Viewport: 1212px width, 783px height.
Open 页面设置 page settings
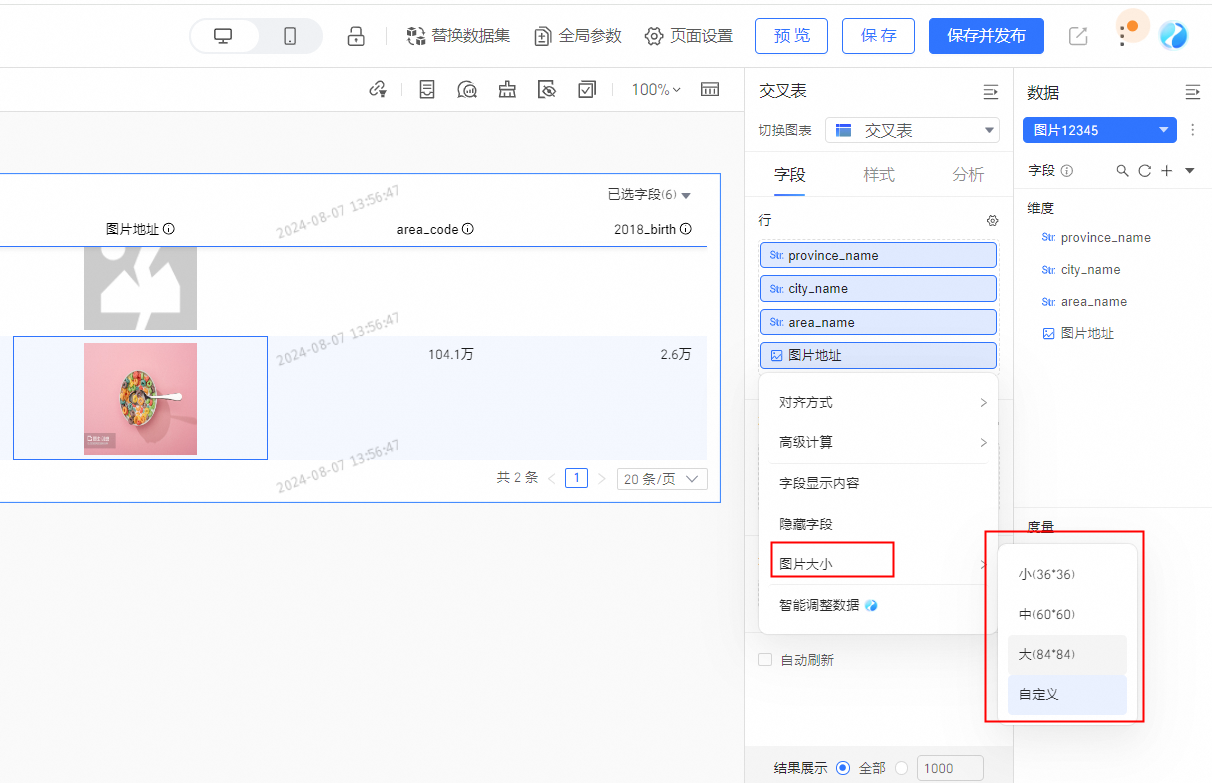[x=688, y=36]
